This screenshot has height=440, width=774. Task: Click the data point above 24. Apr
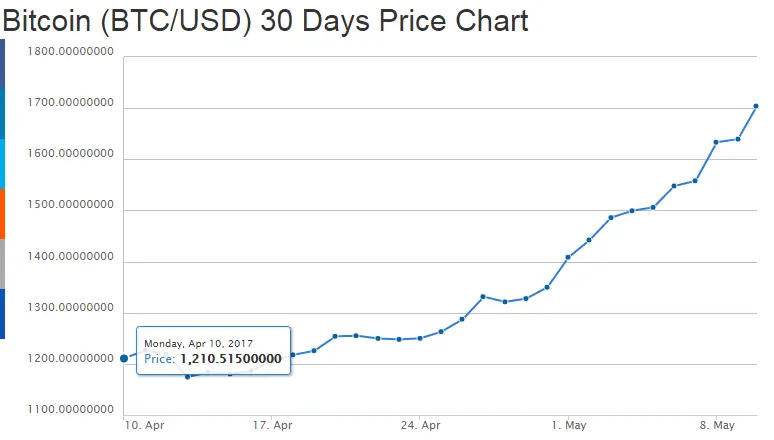[x=420, y=338]
